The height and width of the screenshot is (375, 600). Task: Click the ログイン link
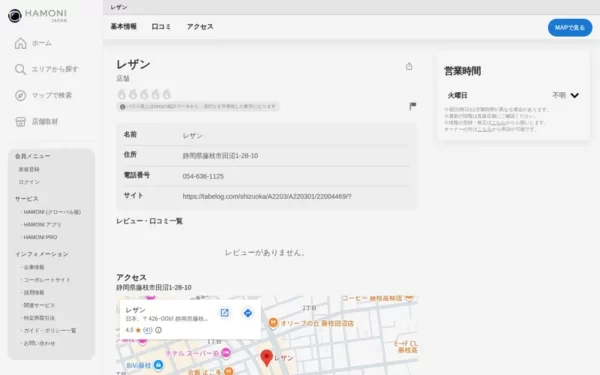tap(29, 182)
